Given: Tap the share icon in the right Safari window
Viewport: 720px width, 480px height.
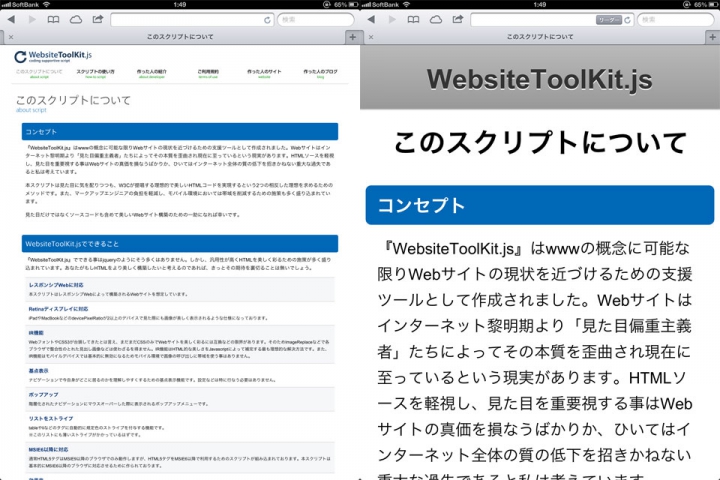Looking at the screenshot, I should click(458, 19).
